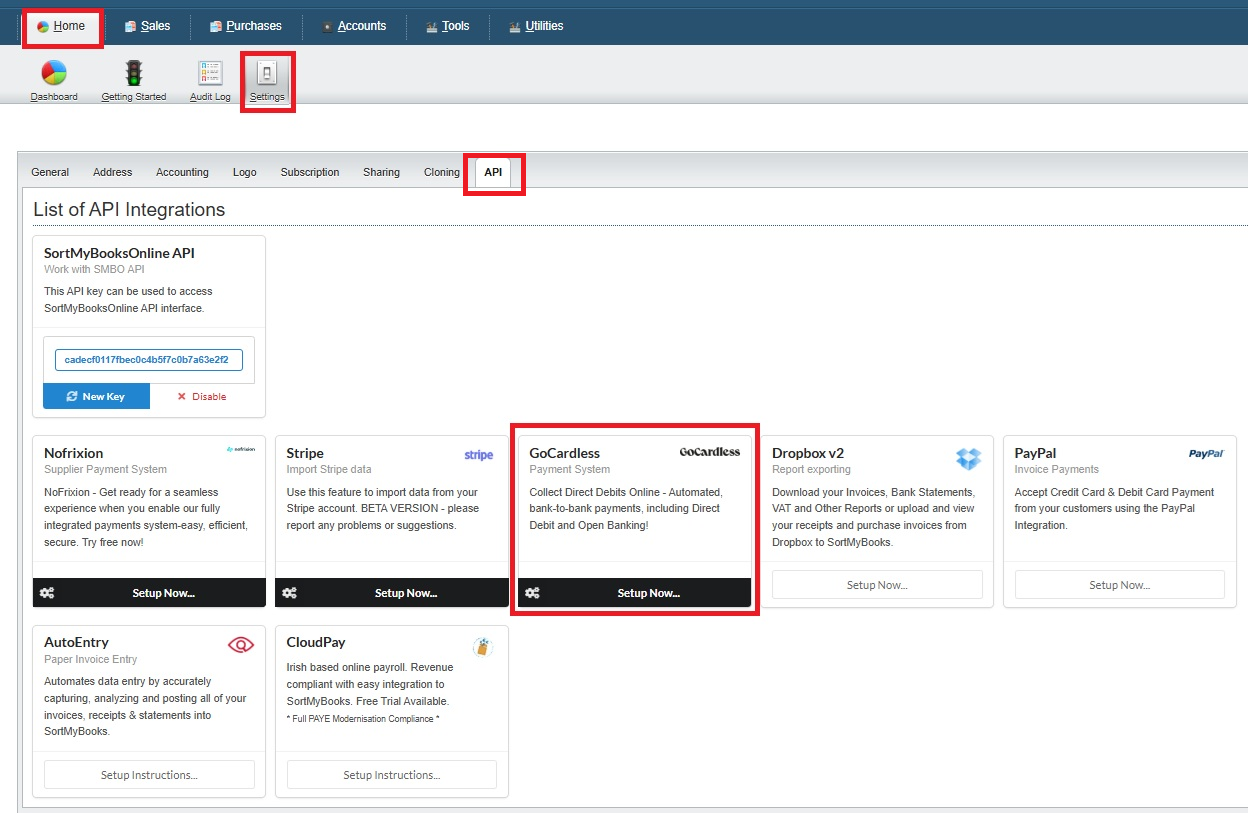Click the 'CloudPay' card title
Viewport: 1248px width, 813px height.
(x=316, y=642)
